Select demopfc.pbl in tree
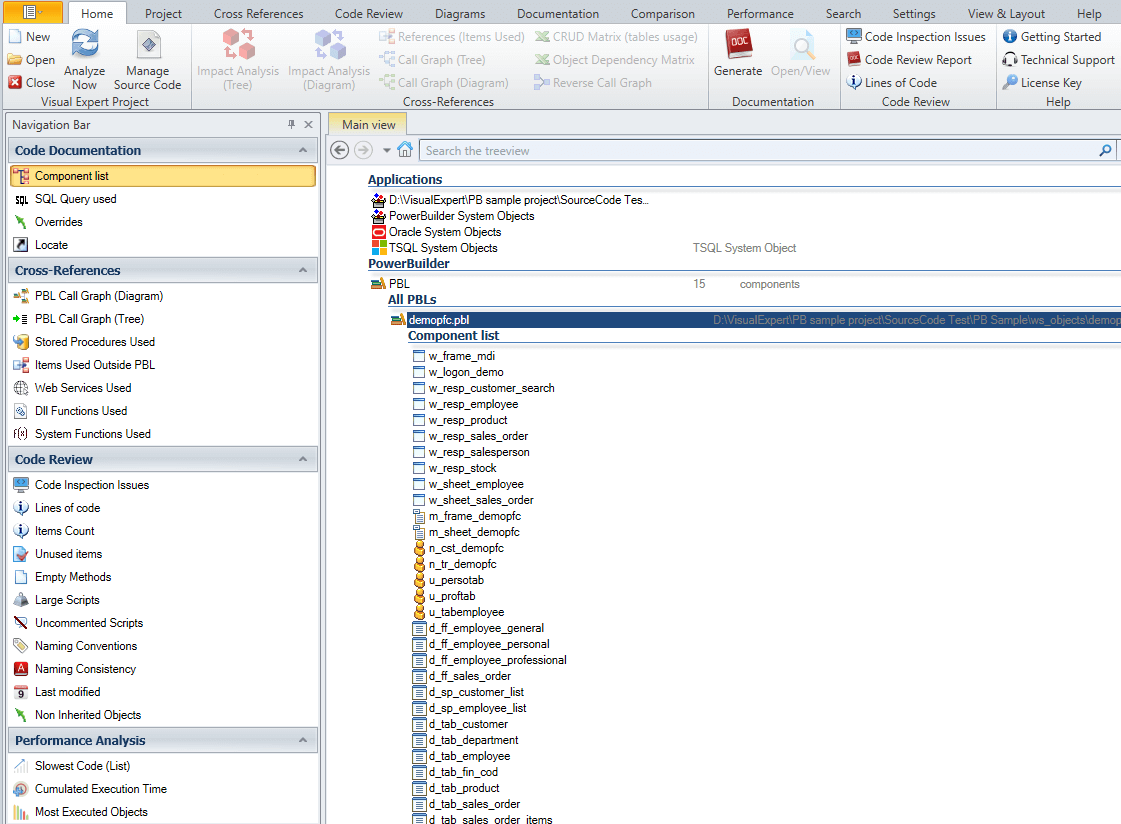The height and width of the screenshot is (824, 1121). (x=439, y=320)
